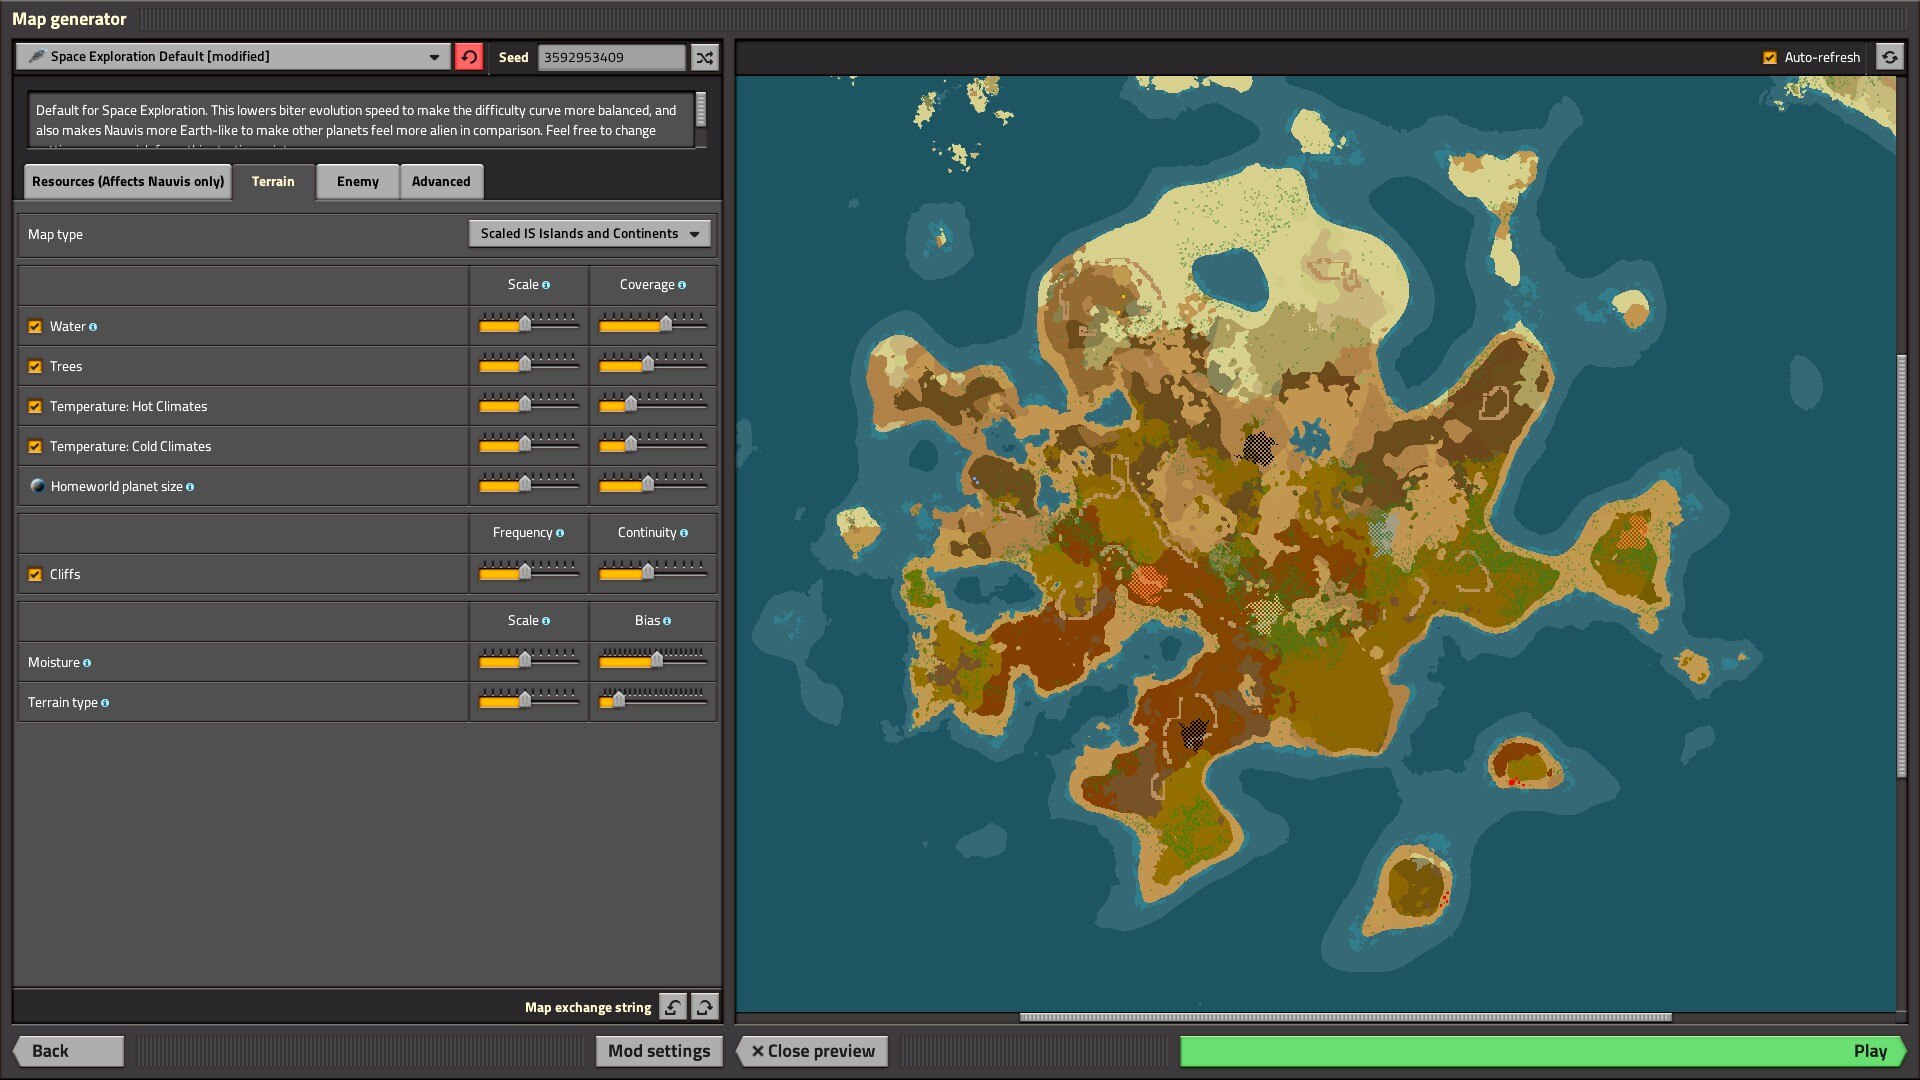1920x1080 pixels.
Task: Click the red reset preset icon
Action: [468, 57]
